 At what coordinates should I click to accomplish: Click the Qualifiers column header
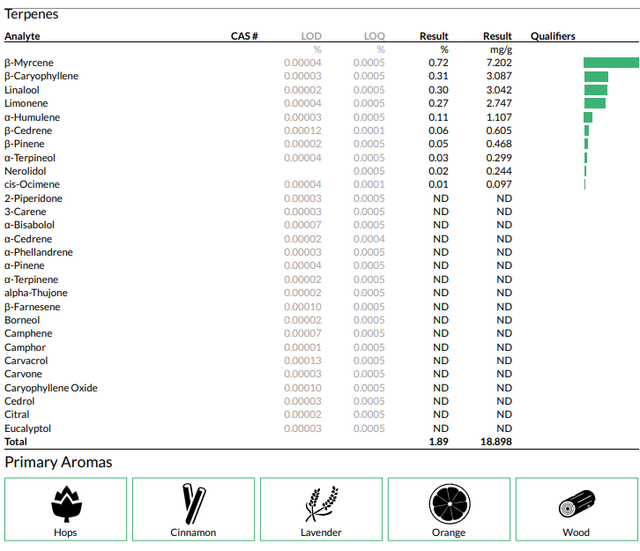click(x=553, y=36)
